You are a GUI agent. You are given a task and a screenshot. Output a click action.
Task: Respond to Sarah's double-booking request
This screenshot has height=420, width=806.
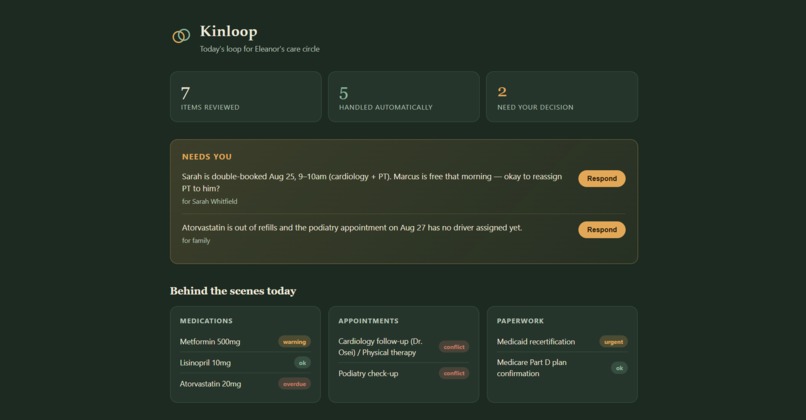click(601, 178)
